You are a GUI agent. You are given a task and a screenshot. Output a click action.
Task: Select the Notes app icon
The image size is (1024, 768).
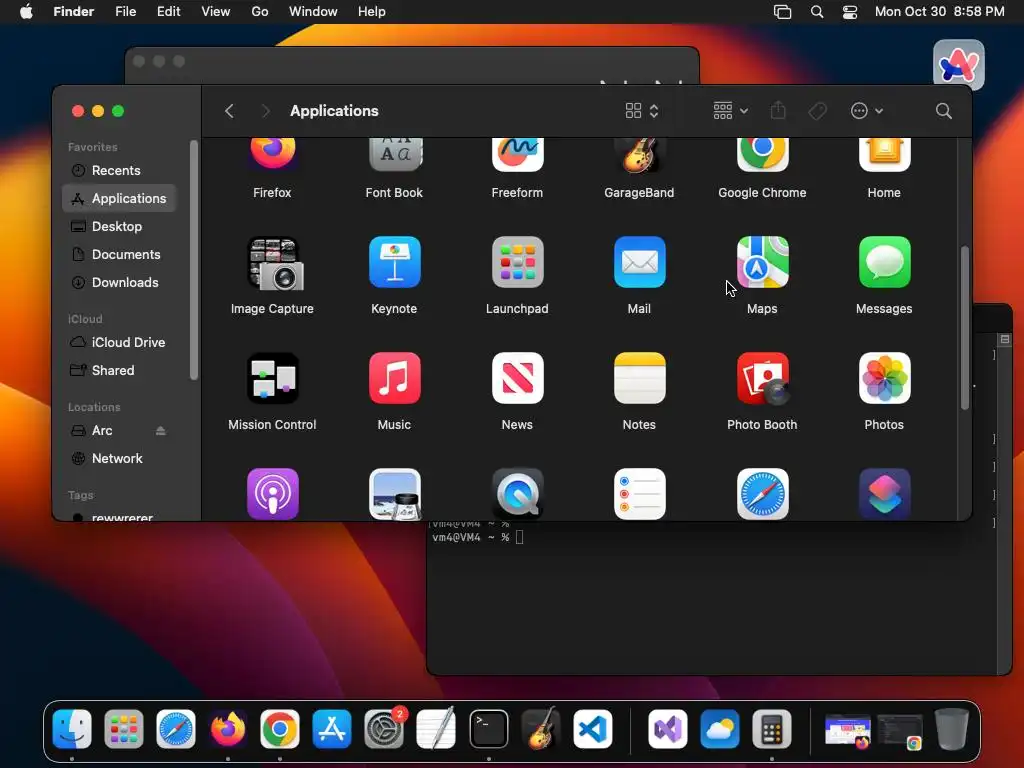tap(639, 378)
